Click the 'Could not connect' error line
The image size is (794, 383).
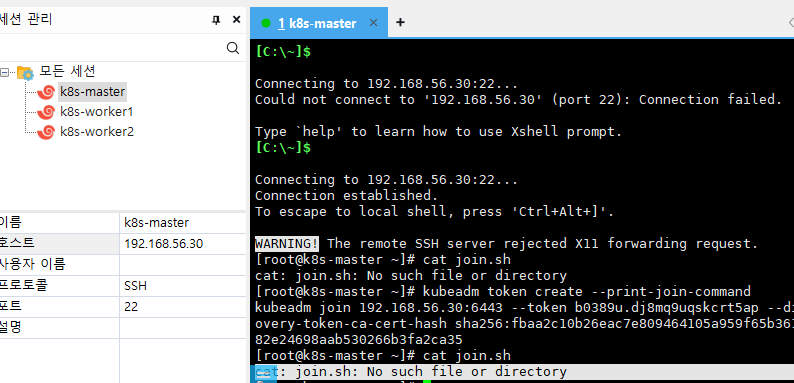519,100
